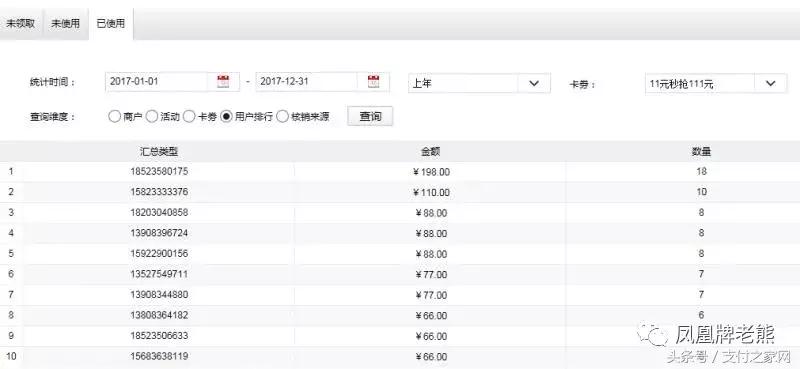The width and height of the screenshot is (800, 369).
Task: Select the phone number 15823333376
Action: pyautogui.click(x=159, y=192)
